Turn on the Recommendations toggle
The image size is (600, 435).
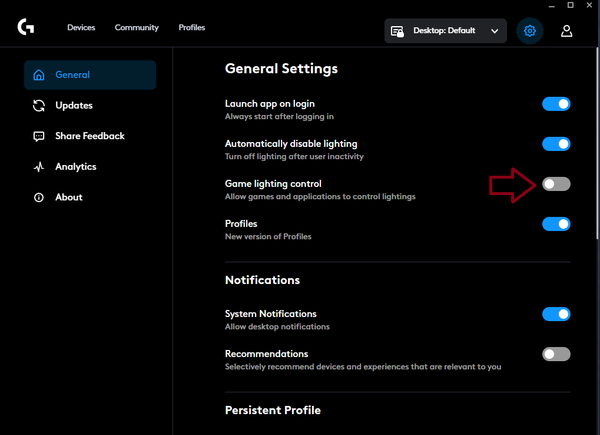556,354
